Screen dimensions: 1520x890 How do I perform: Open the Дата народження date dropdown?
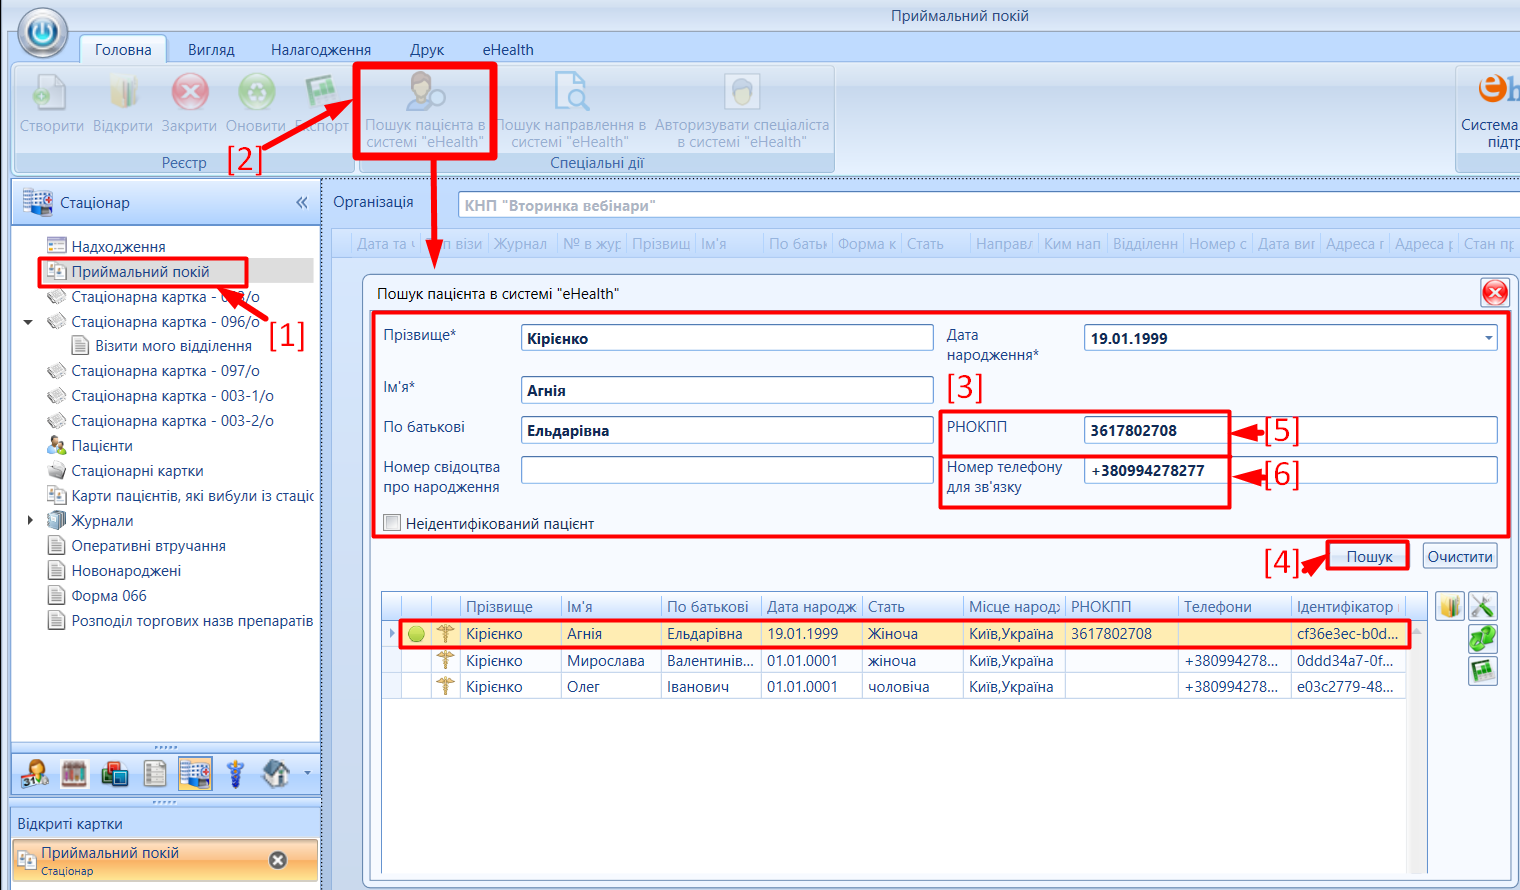click(x=1488, y=338)
